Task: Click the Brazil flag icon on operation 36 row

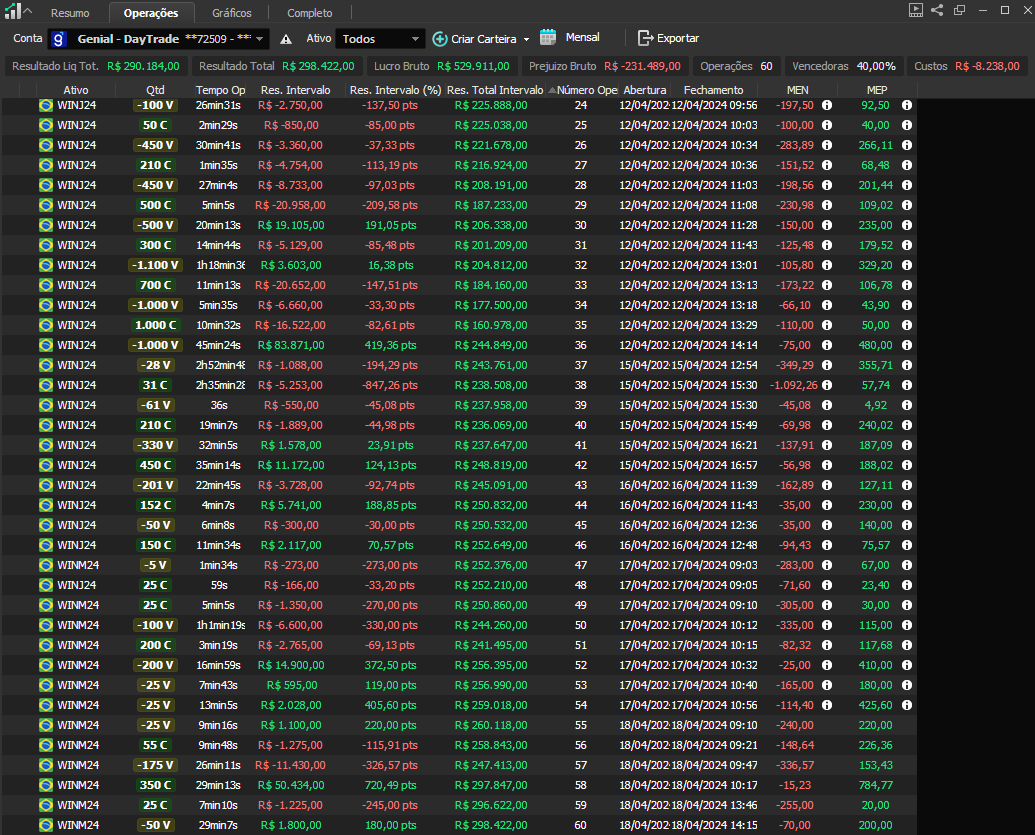Action: [x=46, y=345]
